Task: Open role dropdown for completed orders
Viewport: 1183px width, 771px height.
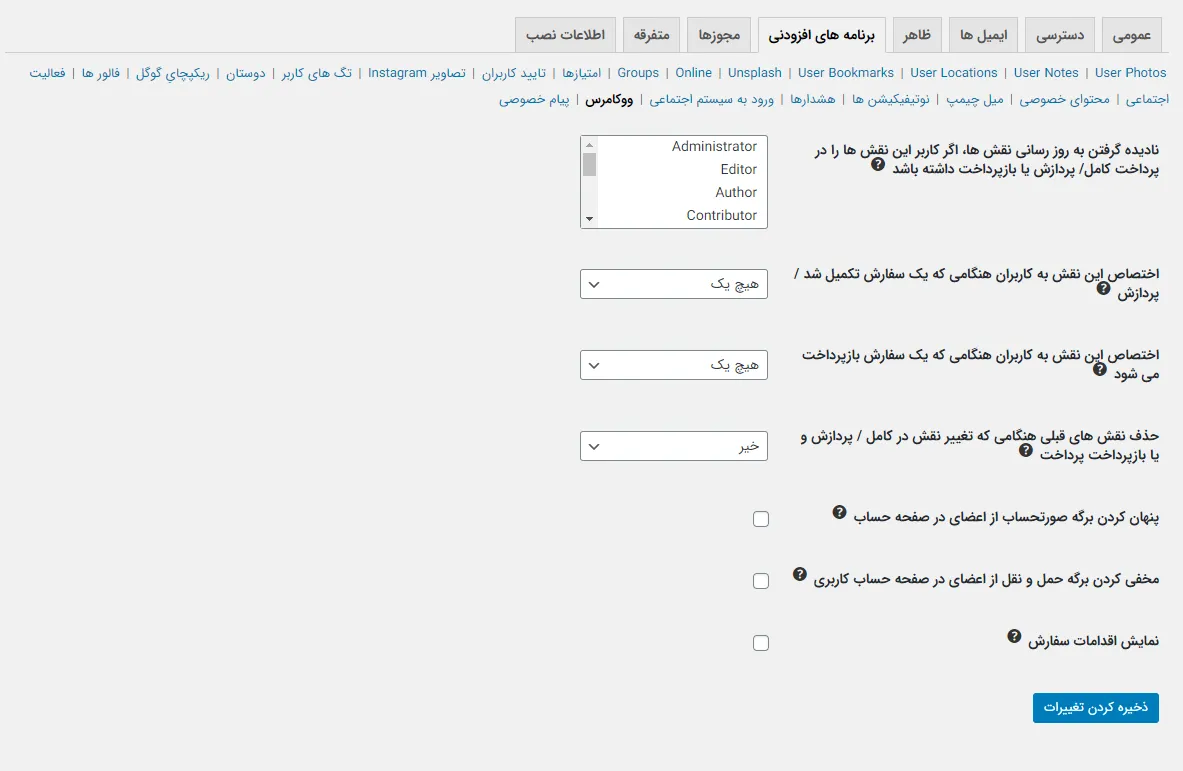Action: [674, 284]
